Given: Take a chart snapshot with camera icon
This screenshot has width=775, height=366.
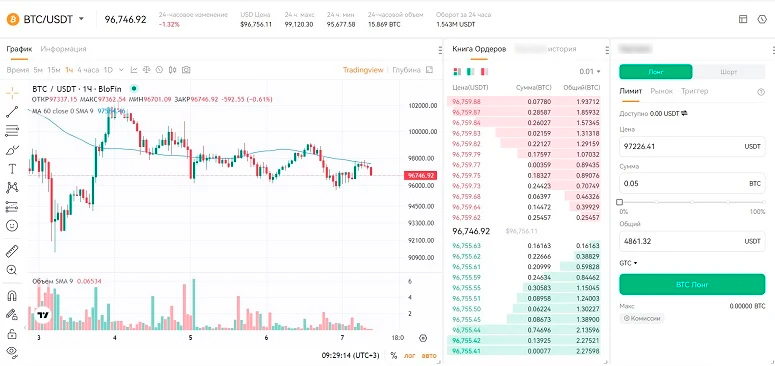Looking at the screenshot, I should [186, 70].
